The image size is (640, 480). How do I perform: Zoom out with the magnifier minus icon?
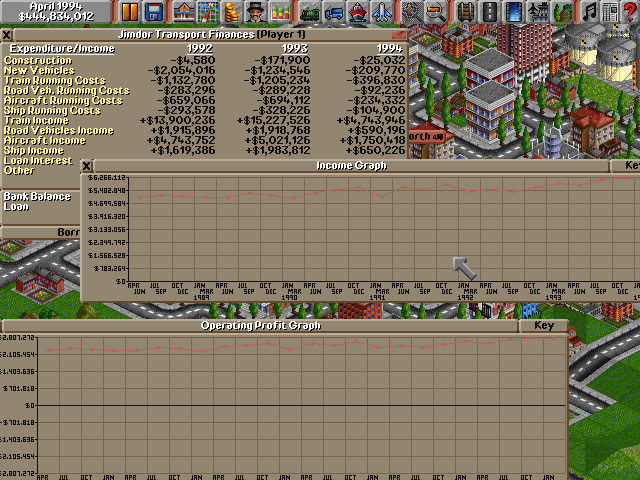[x=436, y=12]
